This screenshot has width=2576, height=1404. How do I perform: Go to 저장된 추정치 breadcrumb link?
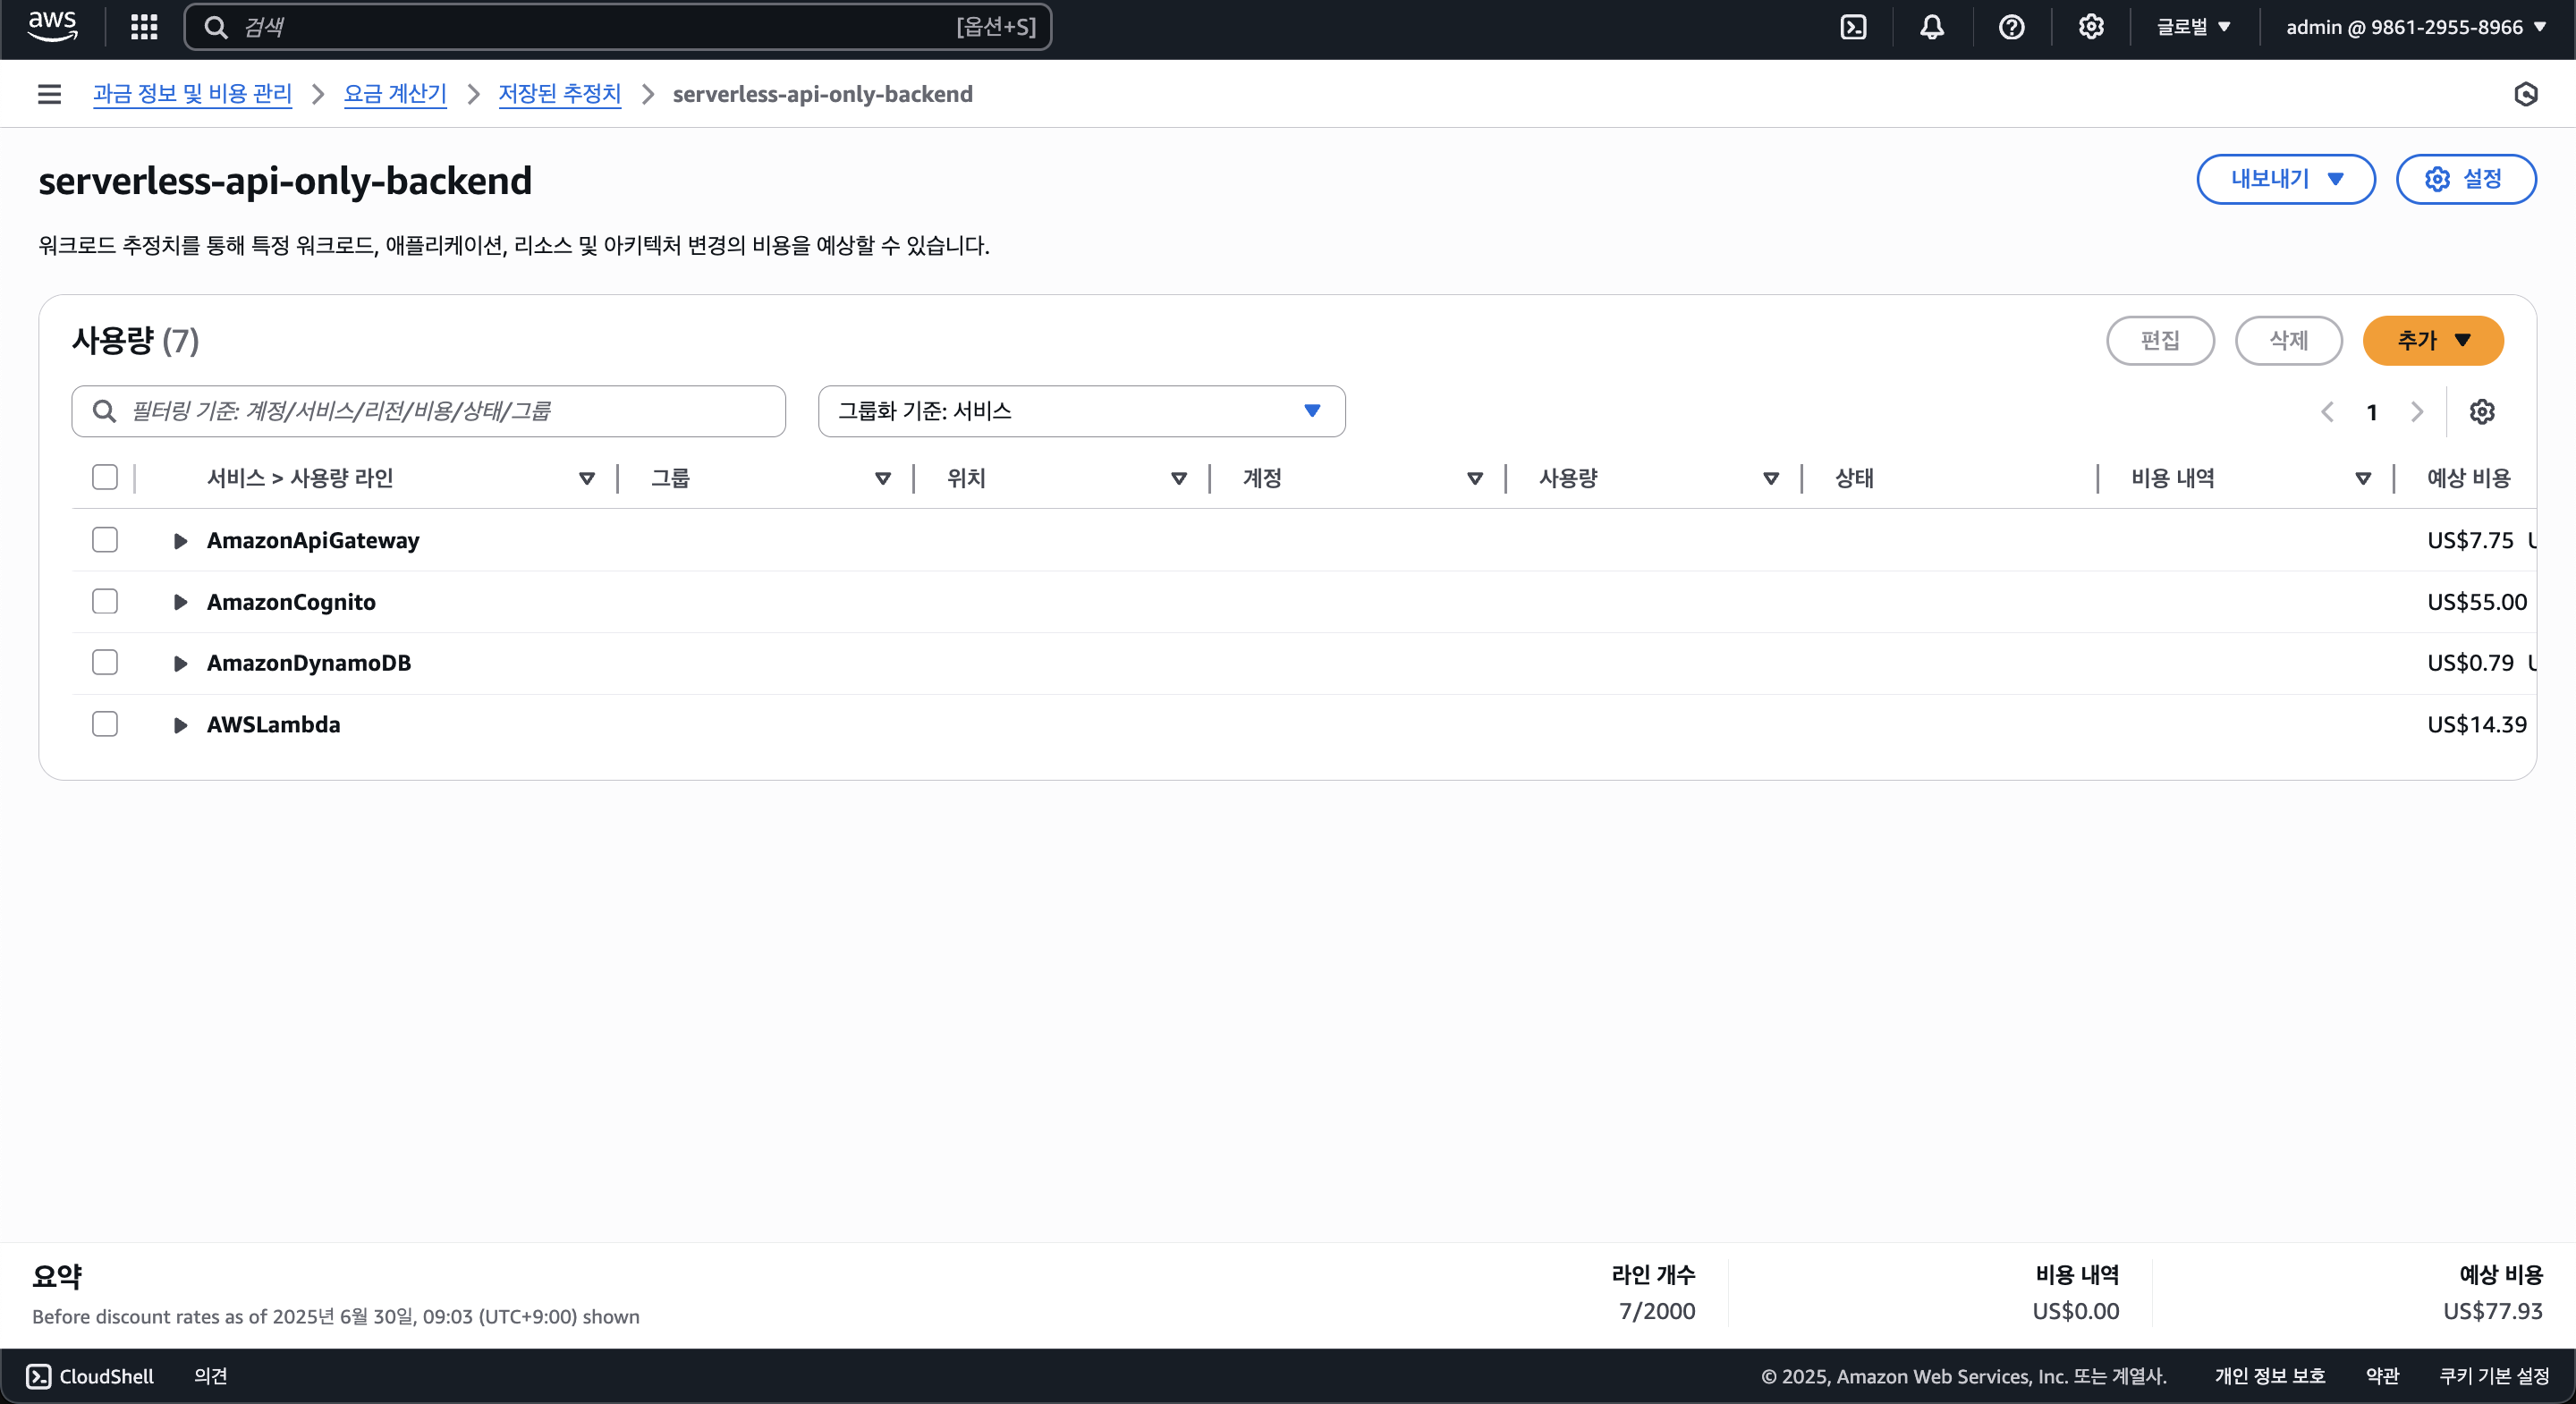(559, 94)
